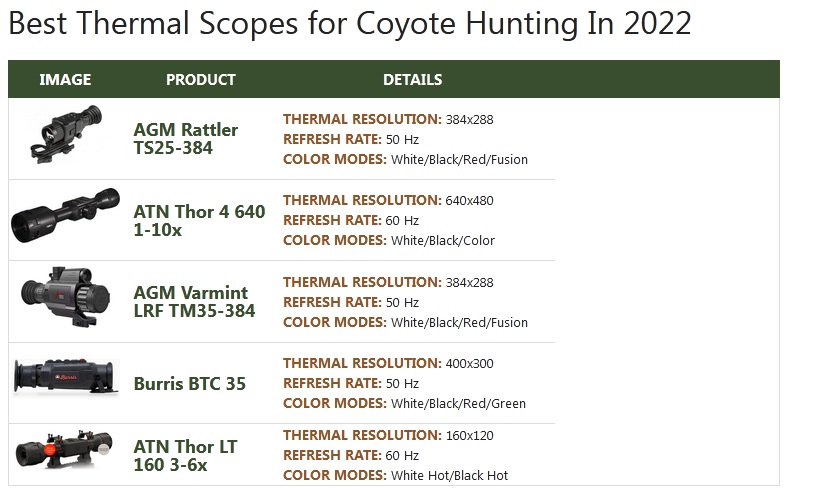Screen dimensions: 816x490
Task: Click the Burris BTC 35 refresh rate line
Action: (350, 384)
